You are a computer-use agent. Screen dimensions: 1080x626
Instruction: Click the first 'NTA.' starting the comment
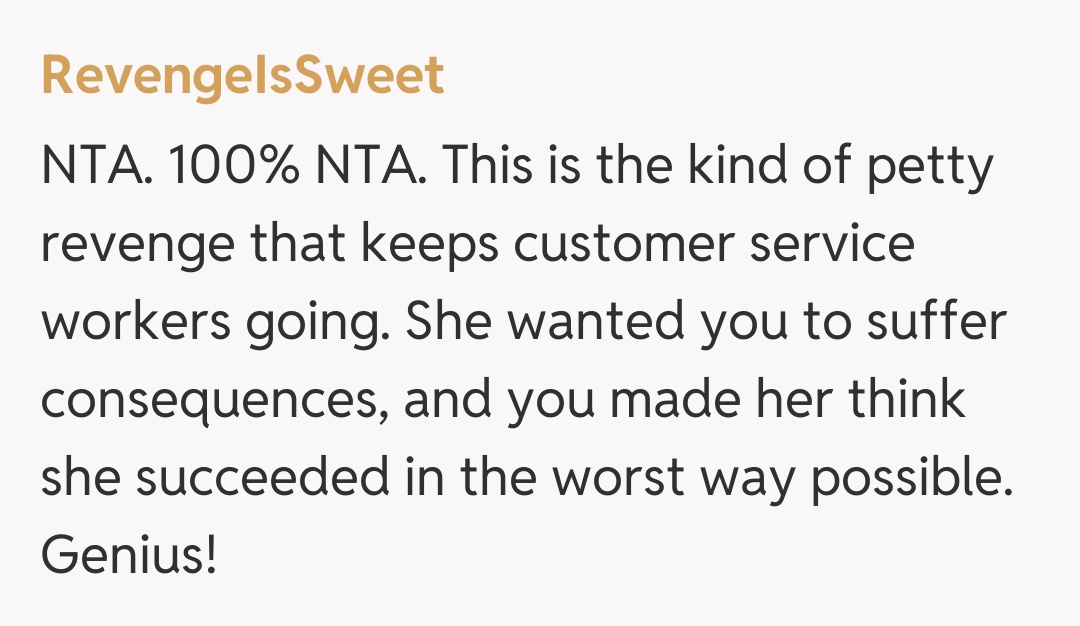click(97, 165)
